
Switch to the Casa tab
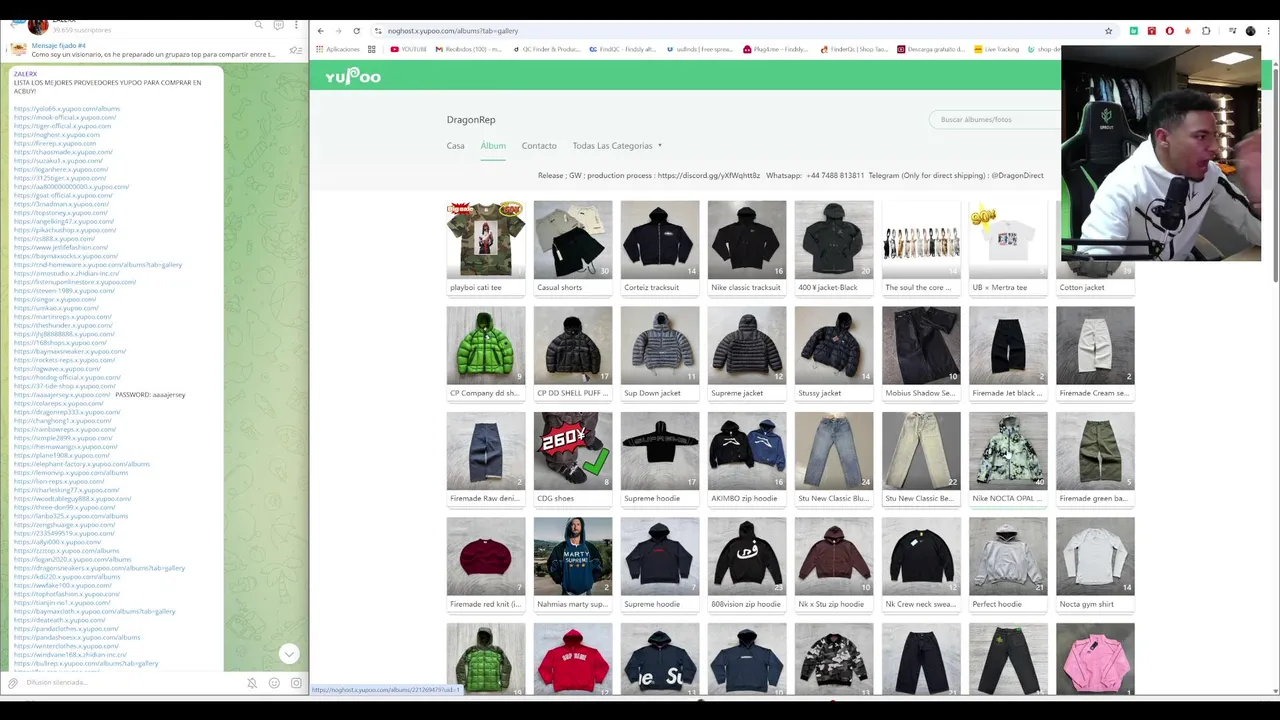(455, 146)
